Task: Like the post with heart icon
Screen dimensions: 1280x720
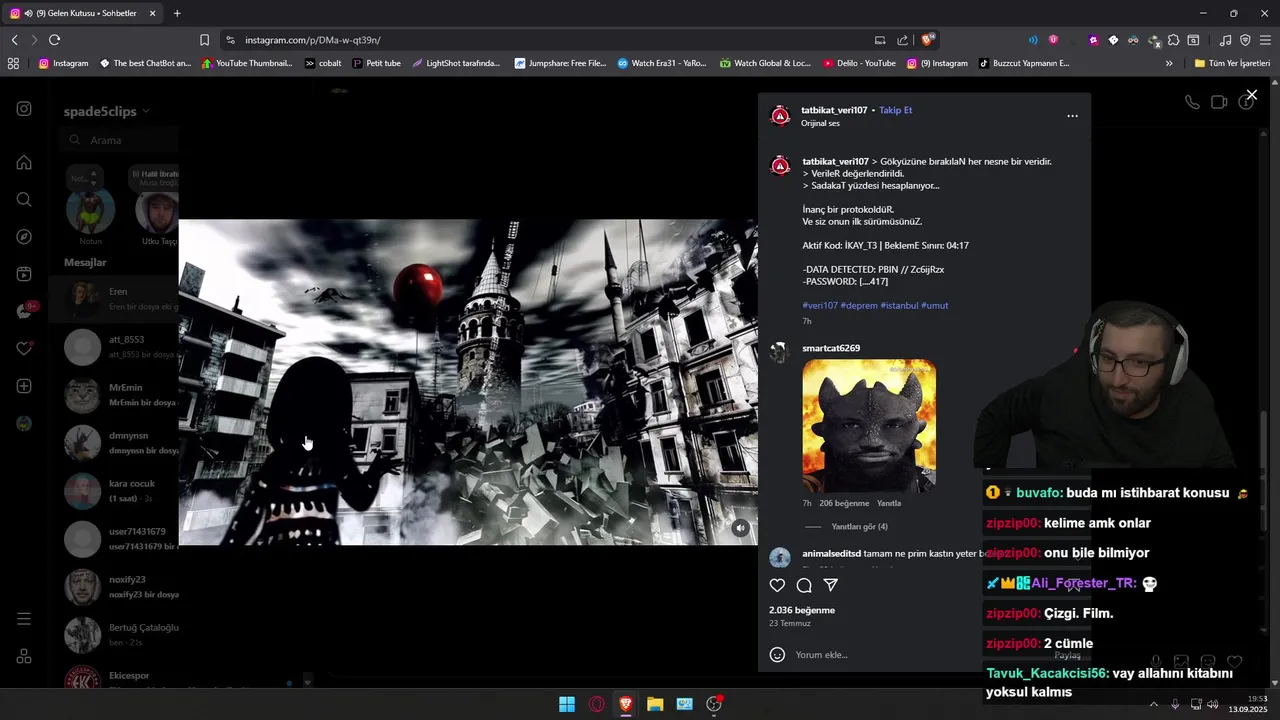Action: point(777,585)
